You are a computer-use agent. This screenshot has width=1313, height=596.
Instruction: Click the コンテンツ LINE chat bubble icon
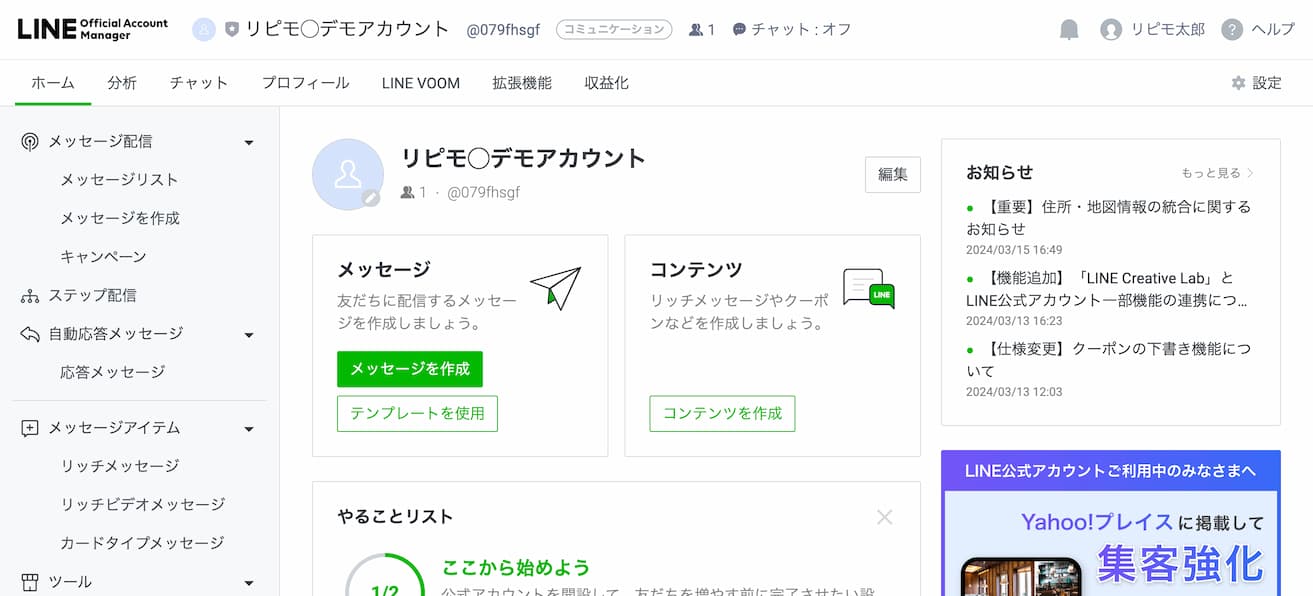(868, 288)
